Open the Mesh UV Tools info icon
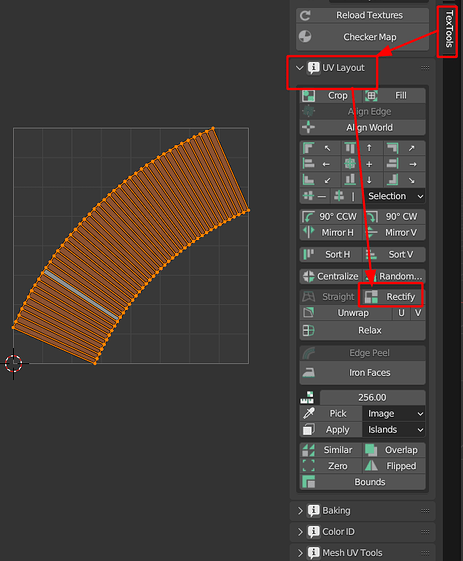Image resolution: width=463 pixels, height=561 pixels. [314, 553]
